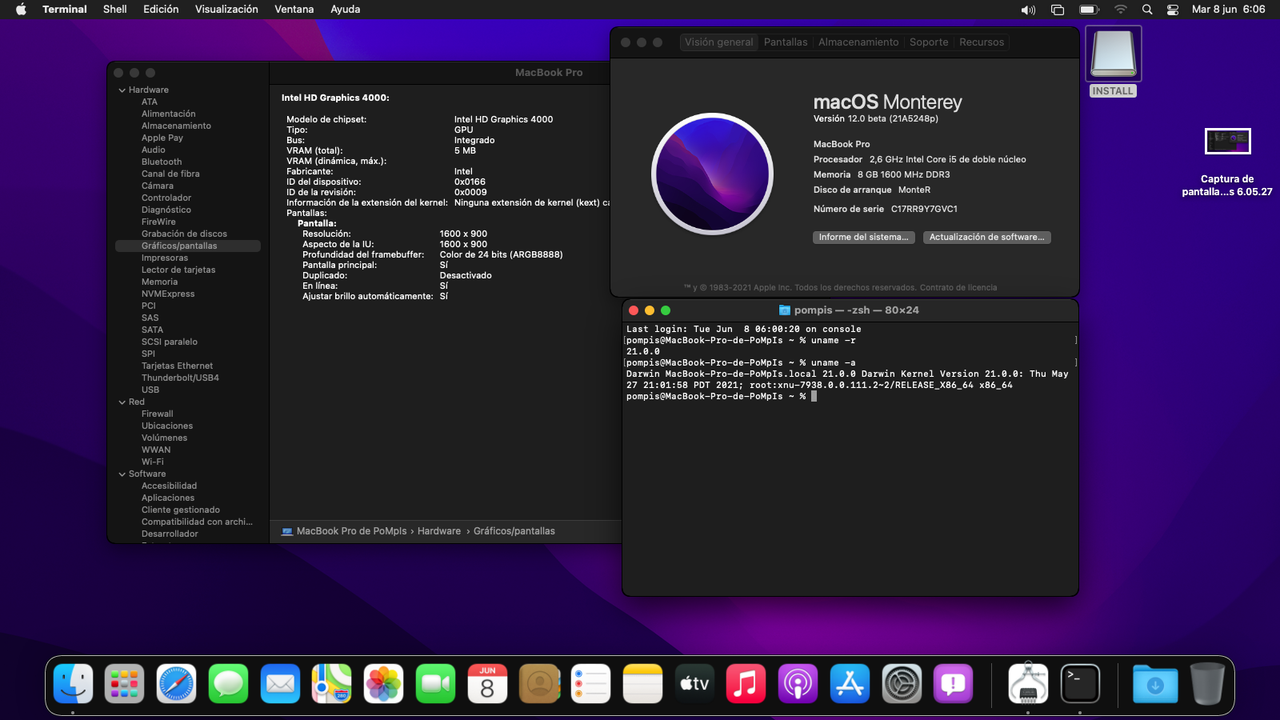Switch to the Almacenamiento tab
This screenshot has height=720, width=1280.
point(858,42)
